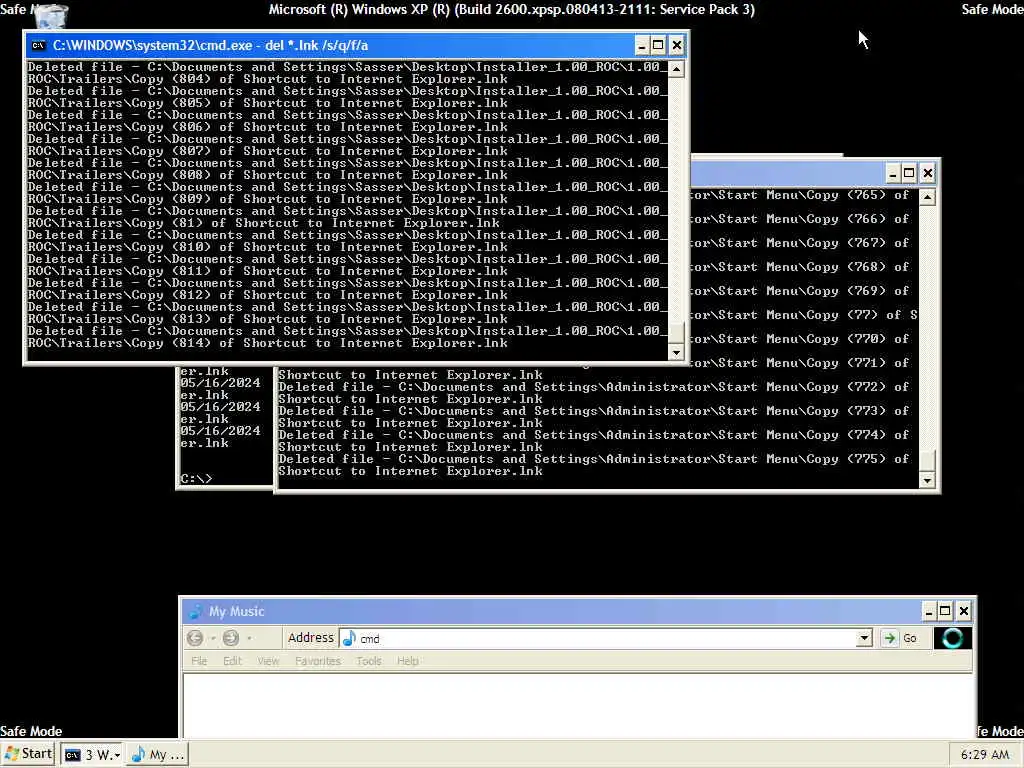The image size is (1024, 768).
Task: Open the Edit menu in My Music
Action: coord(232,661)
